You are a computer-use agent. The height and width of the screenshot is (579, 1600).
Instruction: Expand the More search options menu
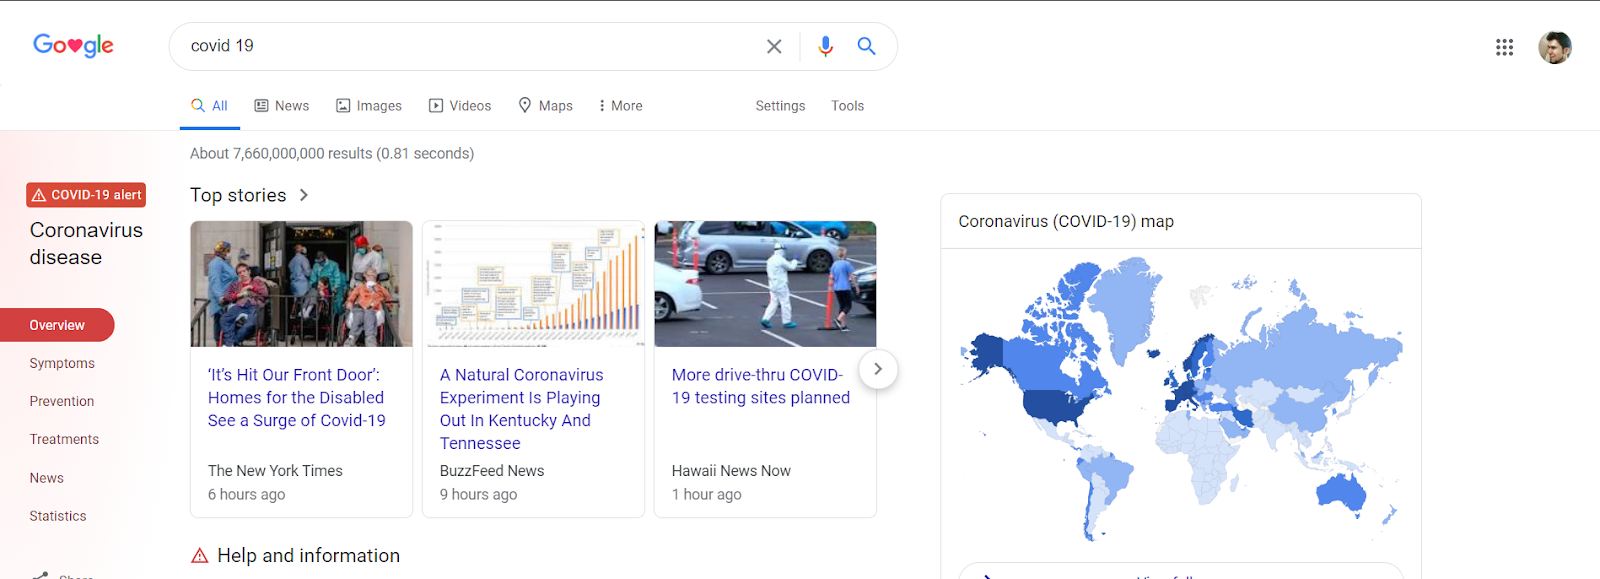click(x=621, y=106)
